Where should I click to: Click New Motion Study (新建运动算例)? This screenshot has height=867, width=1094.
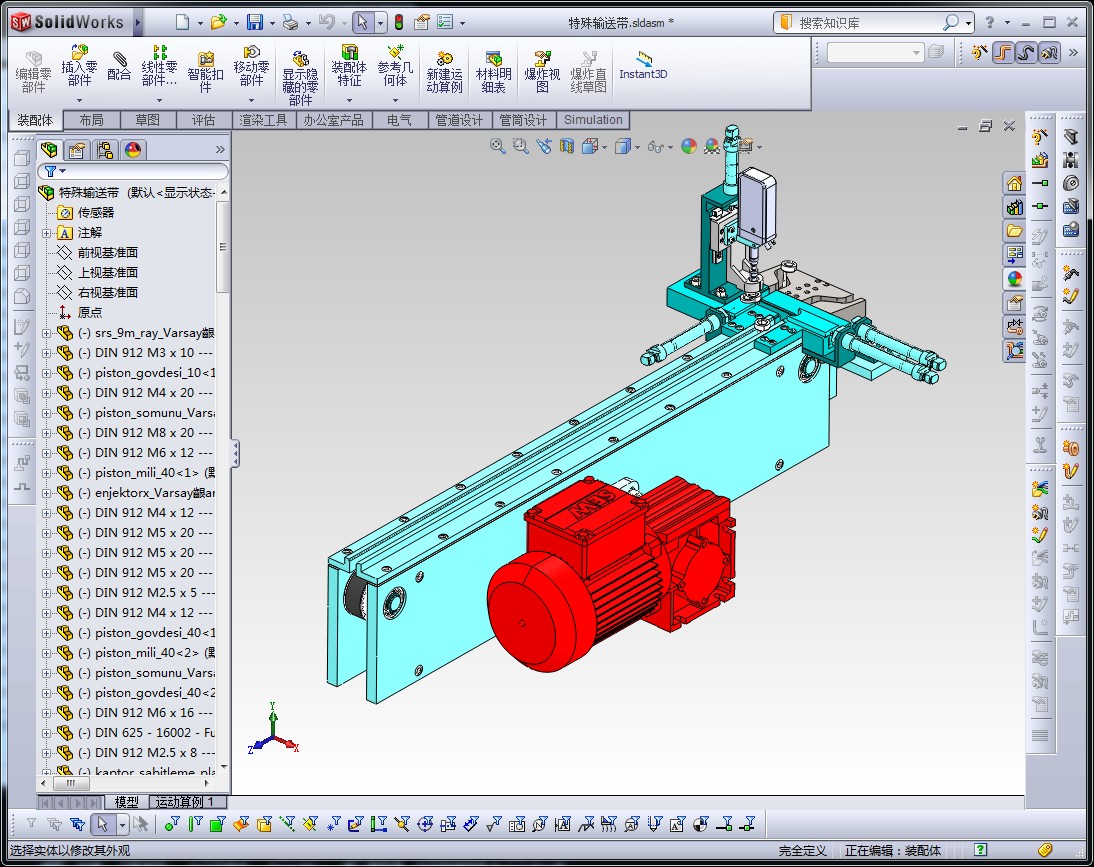pyautogui.click(x=444, y=71)
